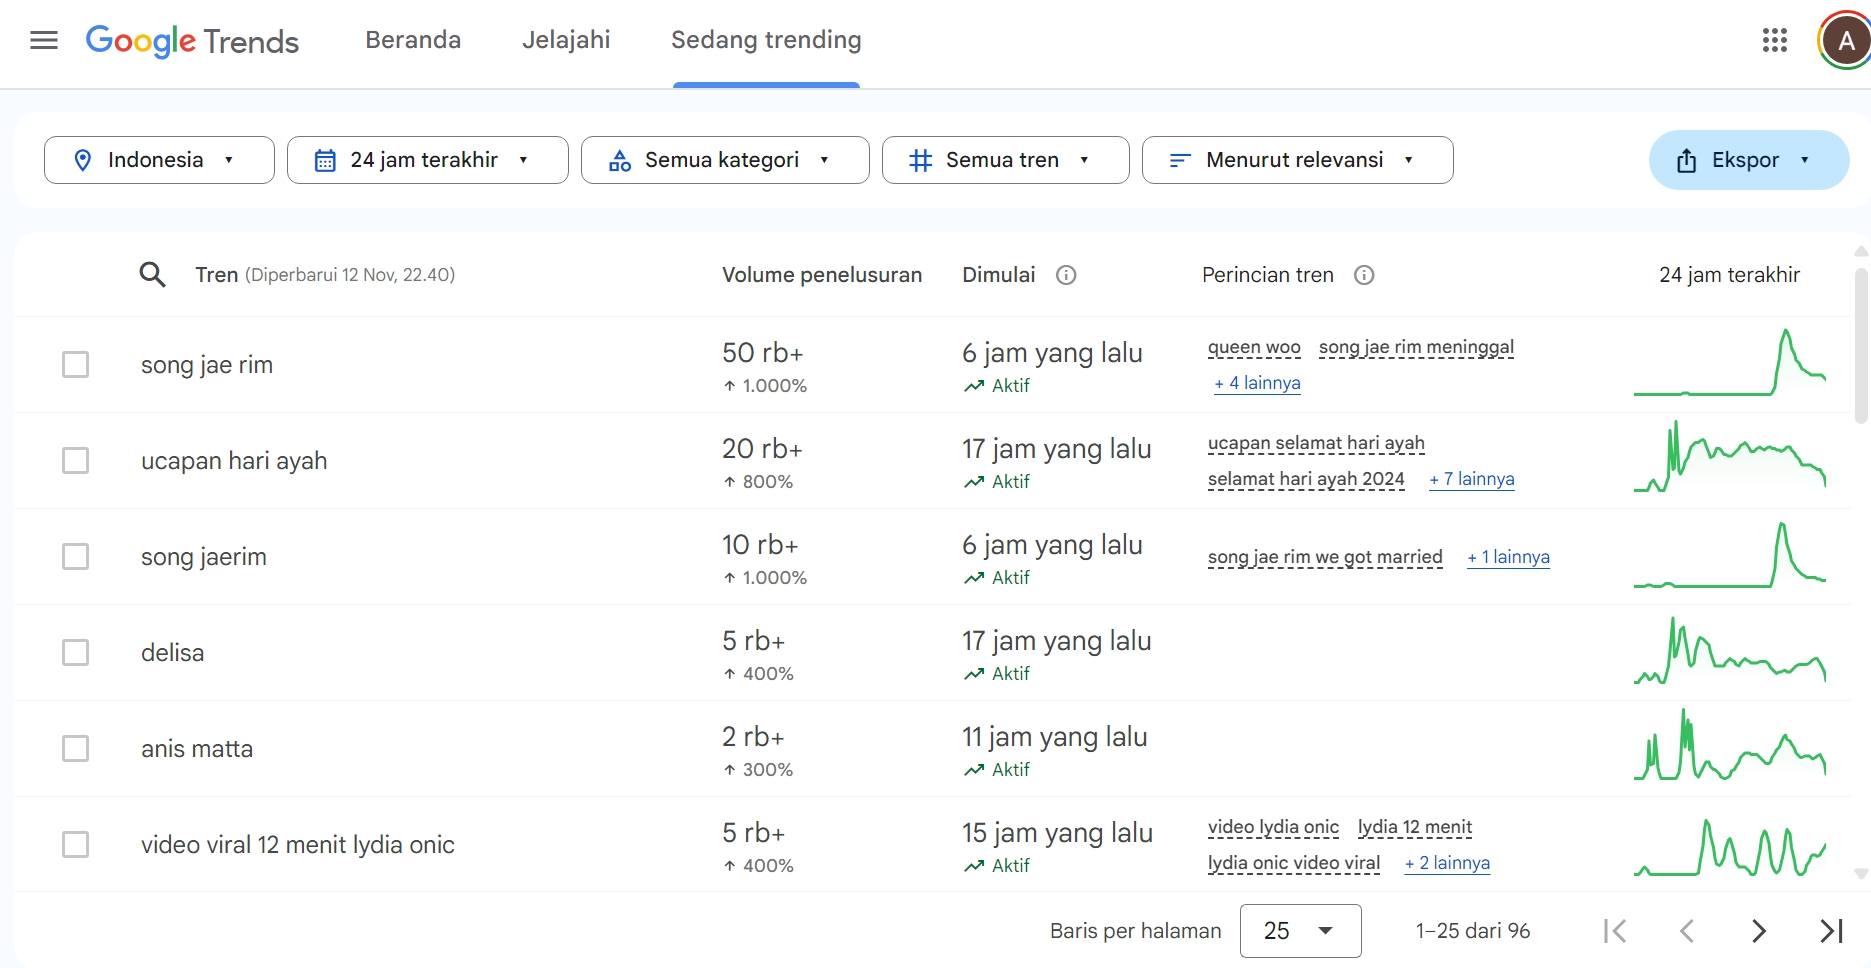Change rows per page from 25
Image resolution: width=1871 pixels, height=968 pixels.
1300,931
